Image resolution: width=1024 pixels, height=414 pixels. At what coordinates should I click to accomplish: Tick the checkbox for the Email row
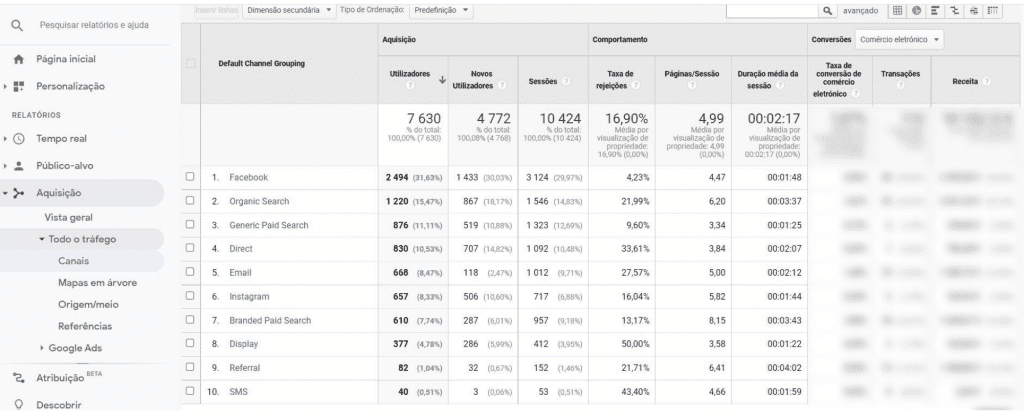click(190, 272)
